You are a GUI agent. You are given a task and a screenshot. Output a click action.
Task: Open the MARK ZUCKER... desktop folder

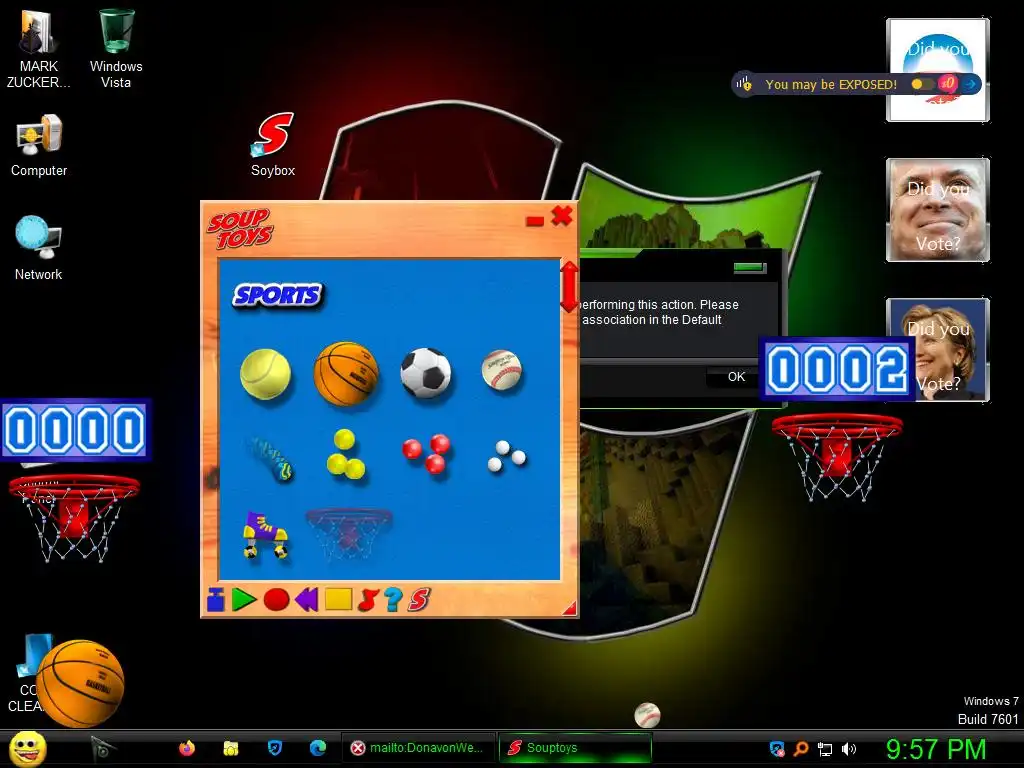39,48
